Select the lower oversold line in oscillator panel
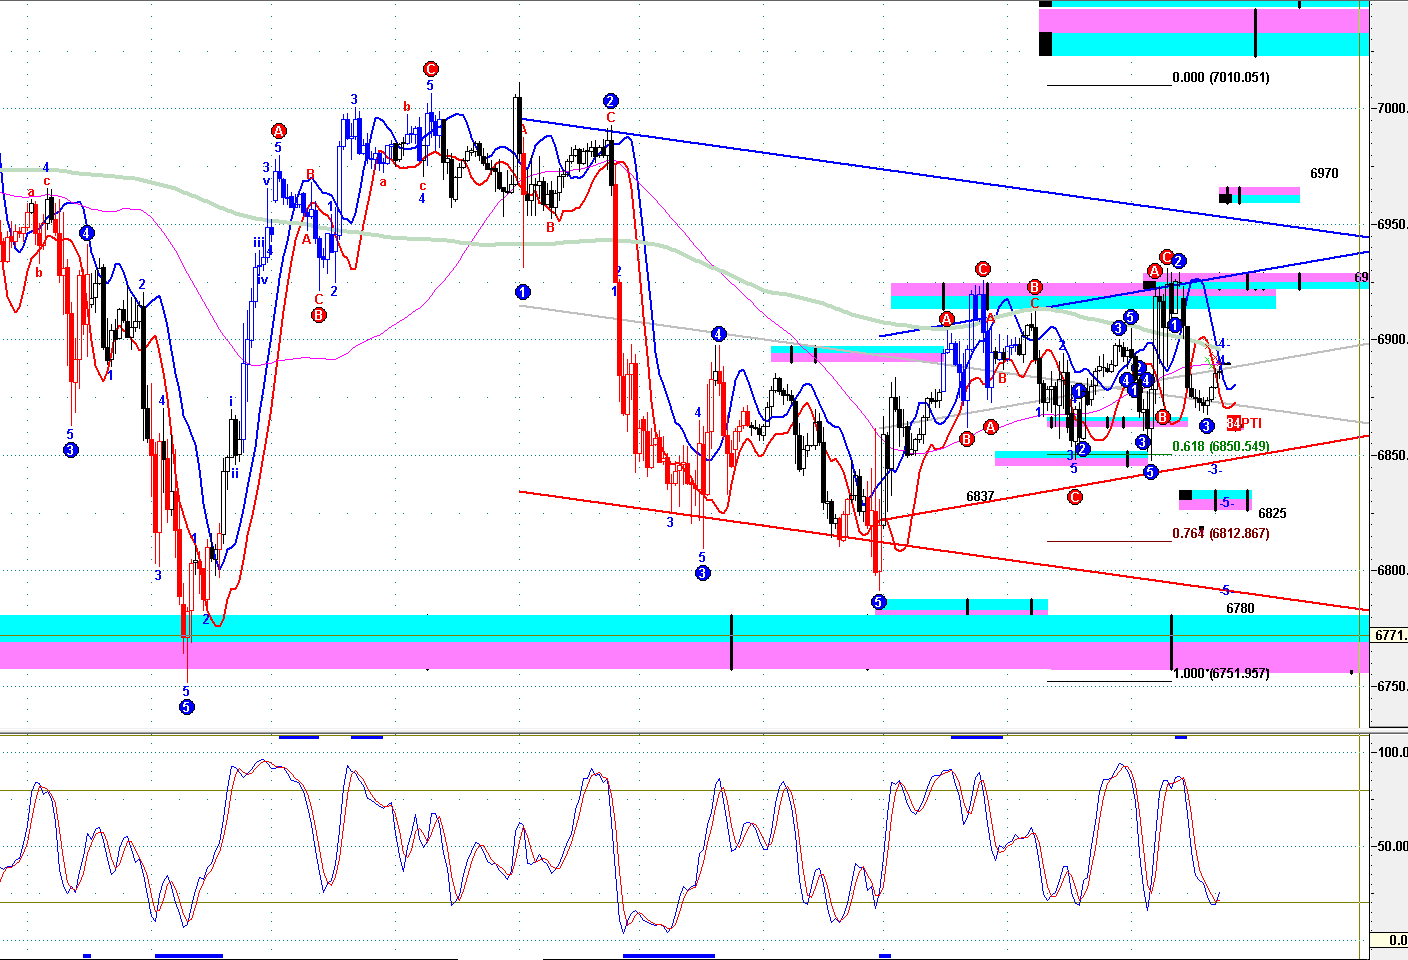 [x=685, y=903]
